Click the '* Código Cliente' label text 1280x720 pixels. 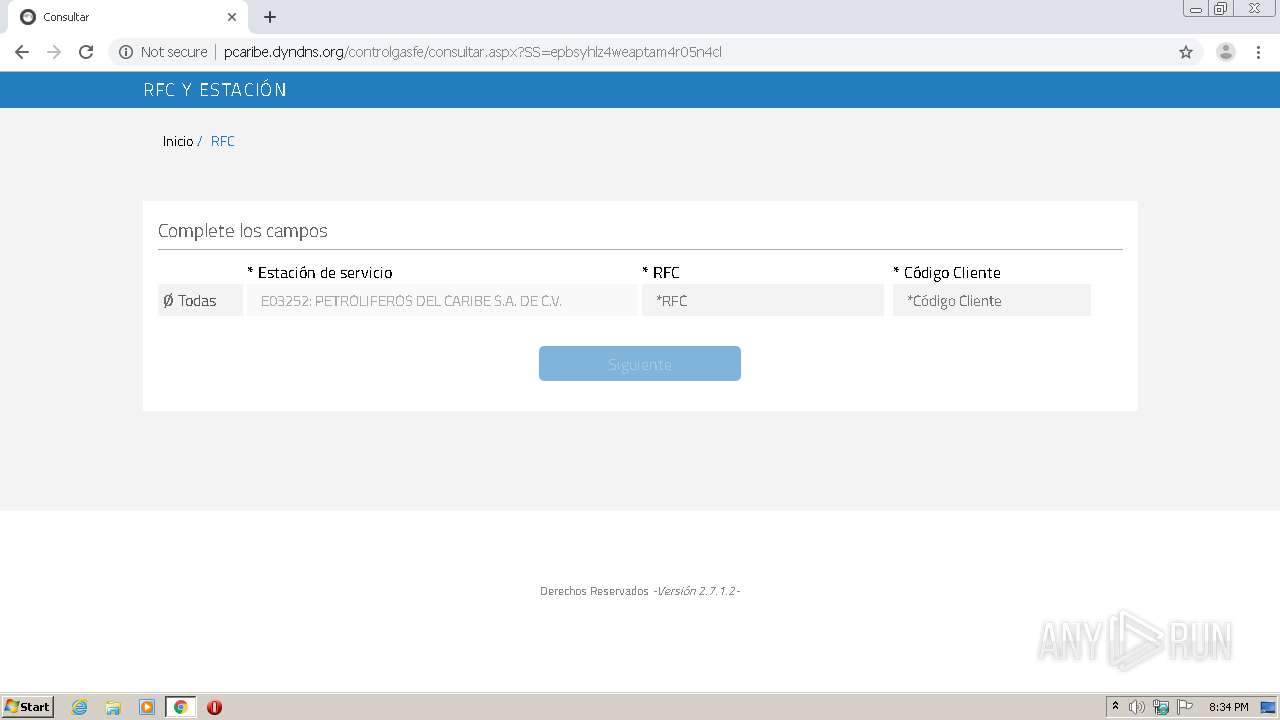click(947, 272)
